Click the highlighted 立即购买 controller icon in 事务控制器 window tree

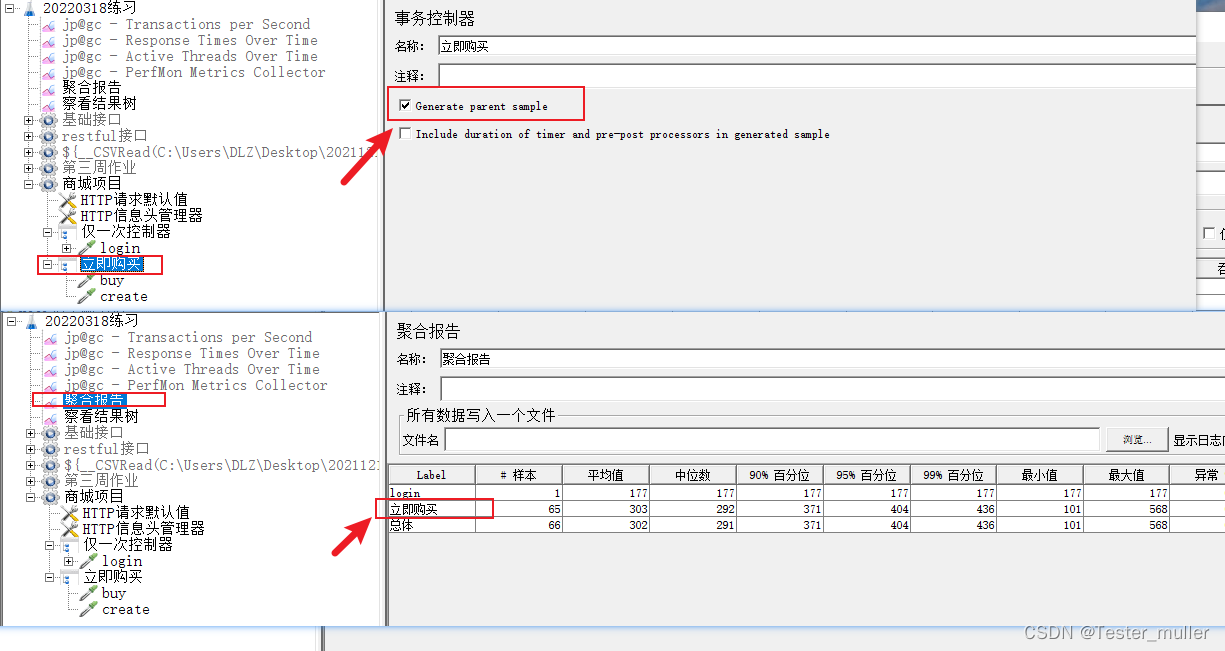point(68,265)
